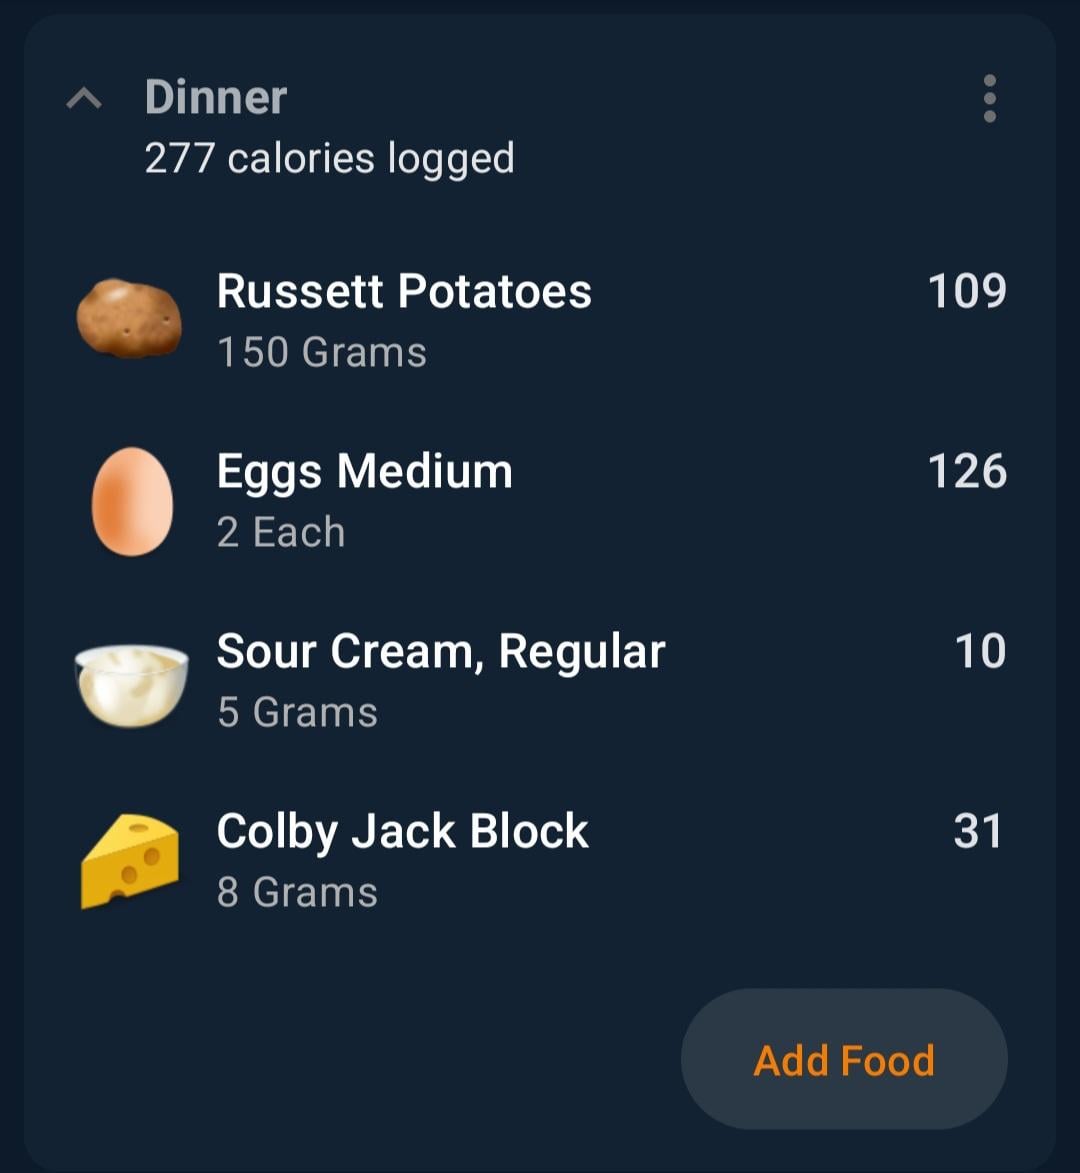Open the Colby Jack Block entry
Image resolution: width=1080 pixels, height=1173 pixels.
[x=540, y=861]
